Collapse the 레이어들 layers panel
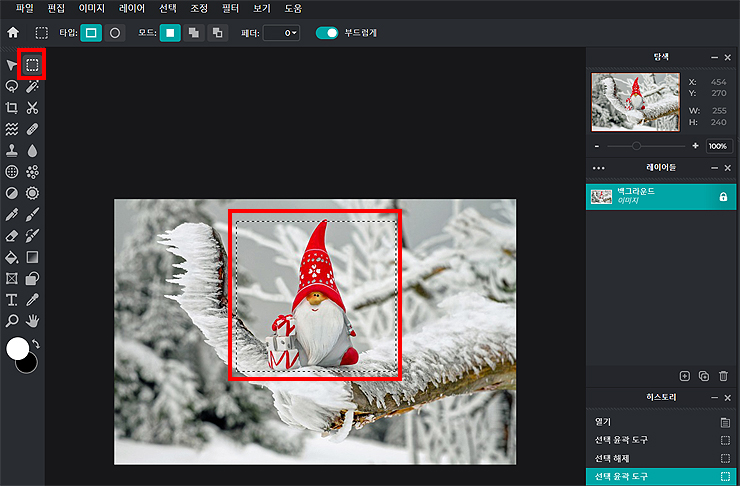The width and height of the screenshot is (740, 486). pyautogui.click(x=715, y=168)
